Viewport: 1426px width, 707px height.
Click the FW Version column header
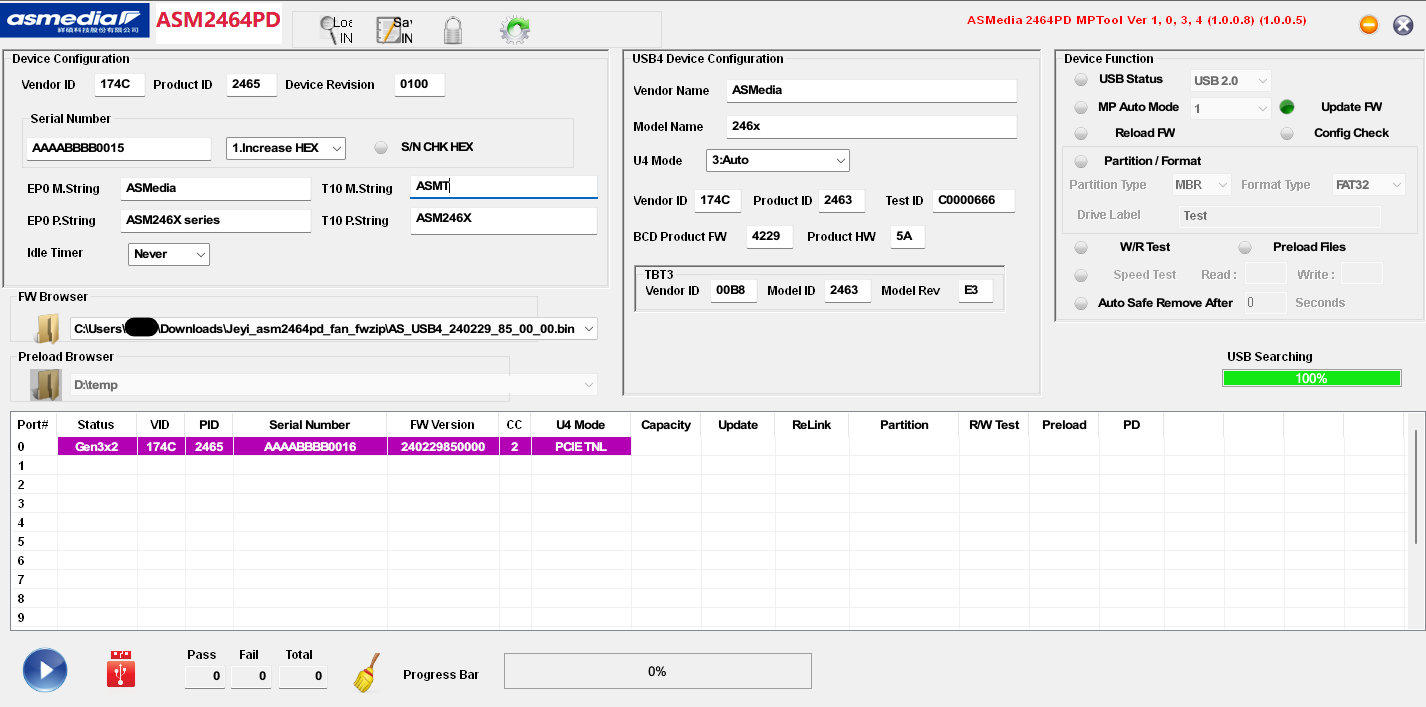coord(443,425)
